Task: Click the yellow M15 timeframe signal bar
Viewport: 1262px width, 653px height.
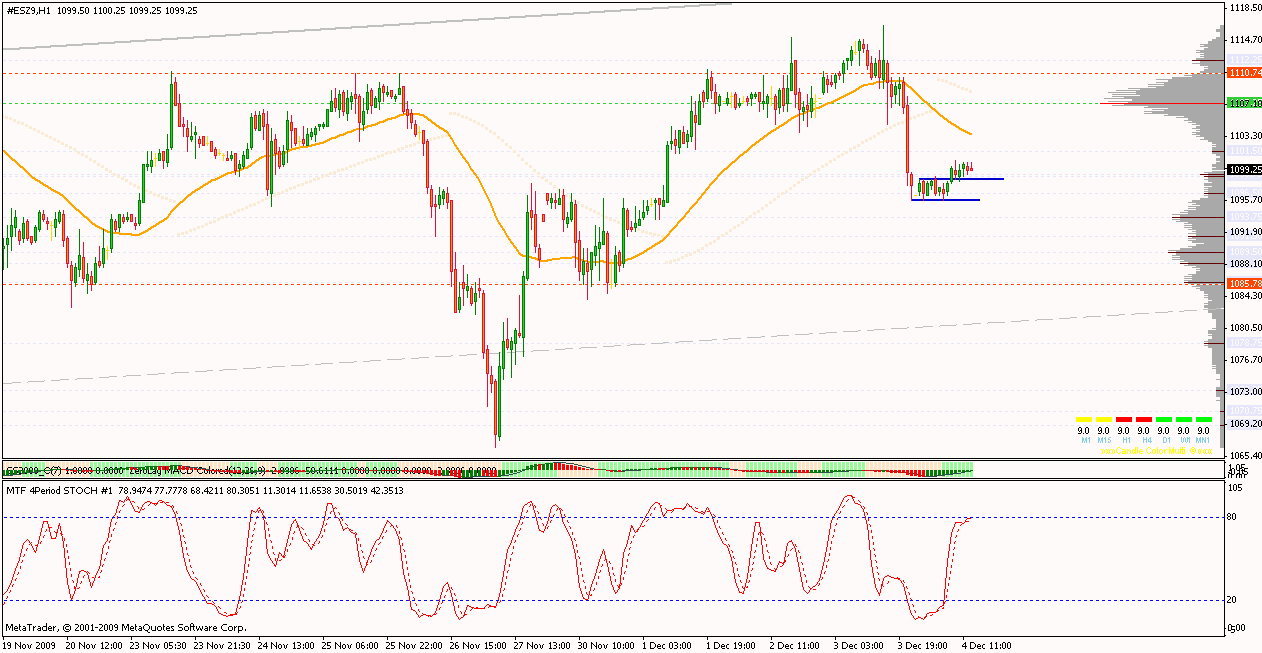Action: pyautogui.click(x=1103, y=419)
